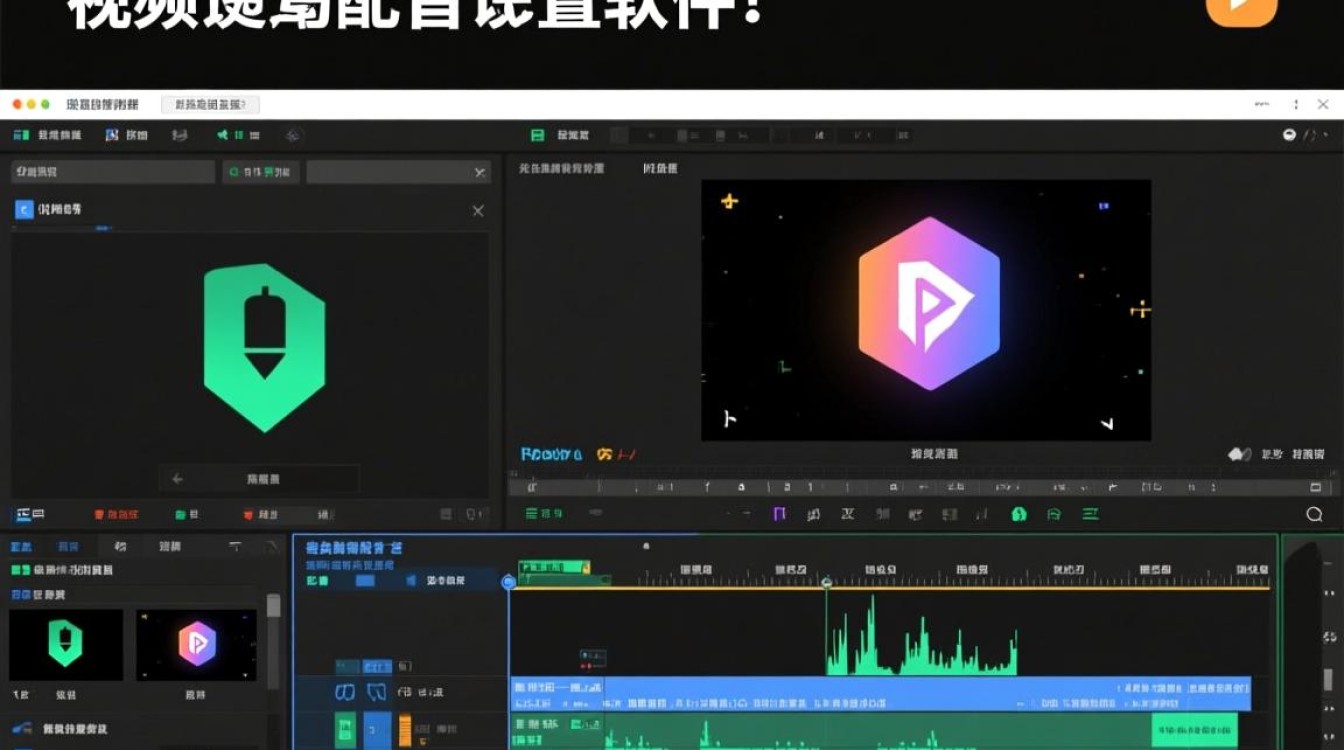Screen dimensions: 1344x750
Task: Open the vertical dots menu in title bar
Action: click(x=1296, y=104)
